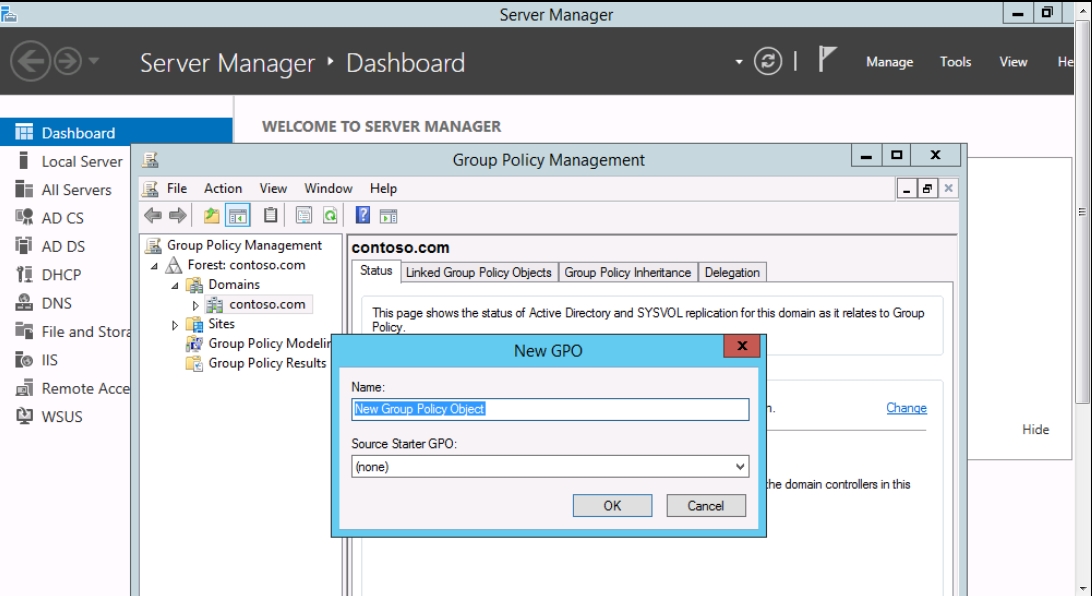Viewport: 1092px width, 596px height.
Task: Open the dropdown arrow left of refresh icon
Action: tap(739, 62)
